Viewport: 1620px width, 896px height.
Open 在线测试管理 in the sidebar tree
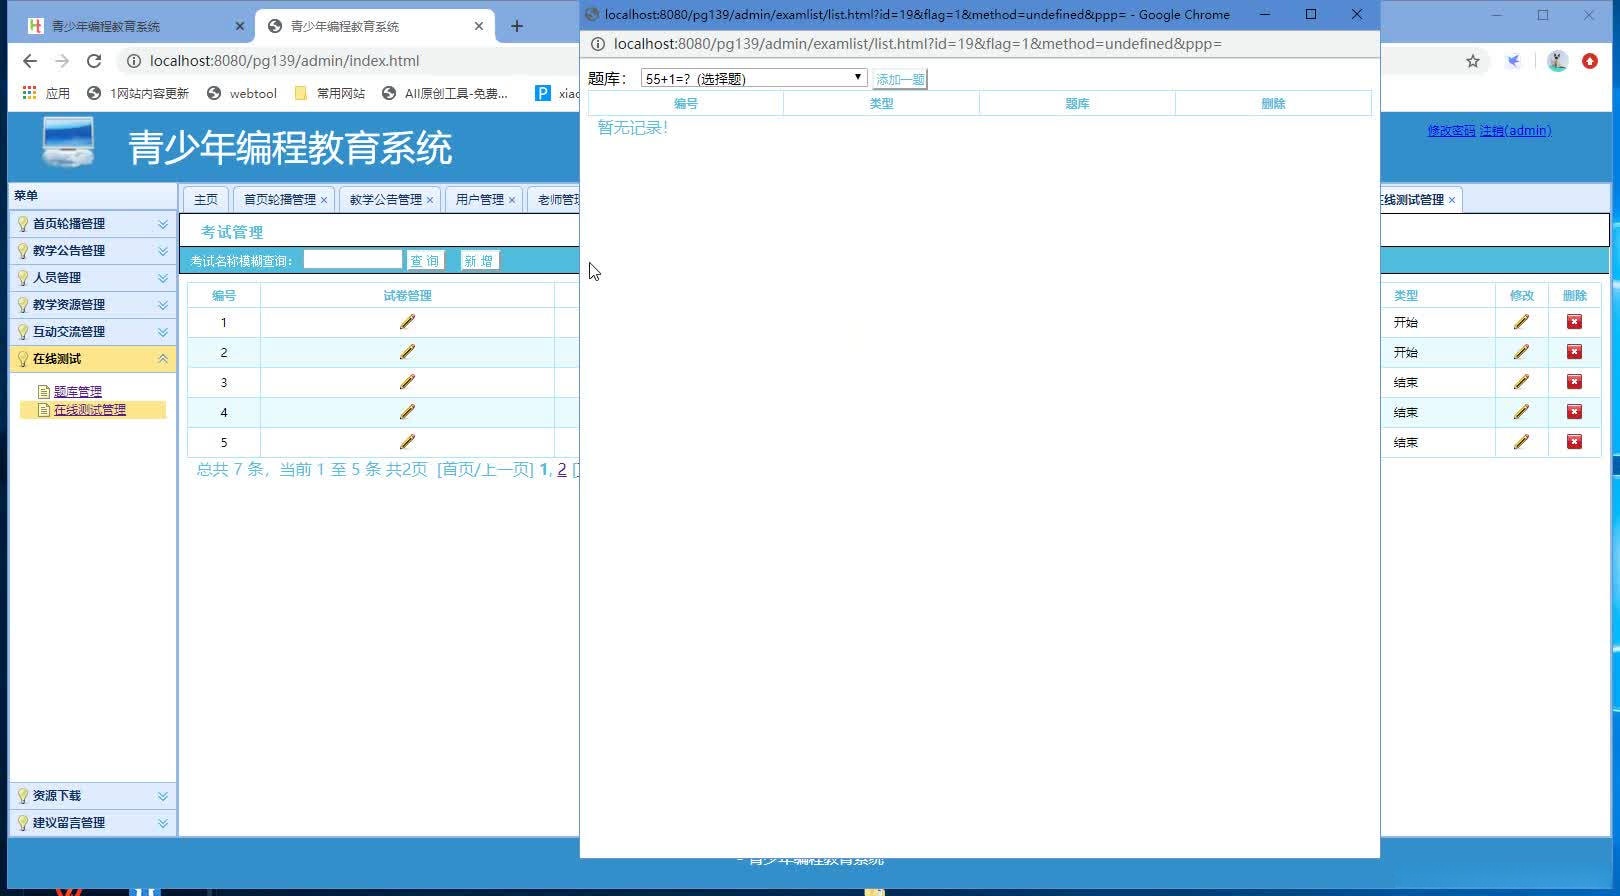pyautogui.click(x=90, y=410)
